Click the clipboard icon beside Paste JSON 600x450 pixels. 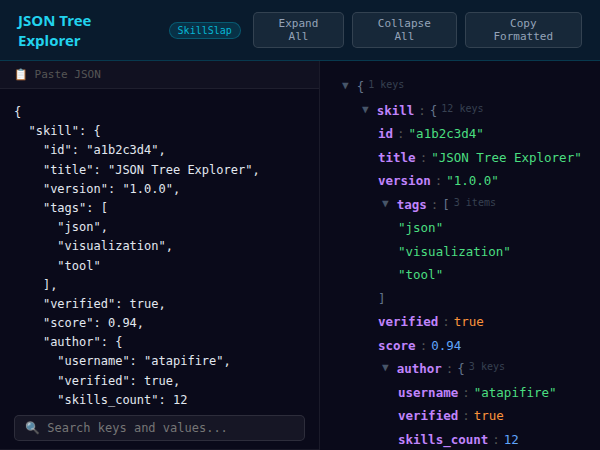click(21, 75)
